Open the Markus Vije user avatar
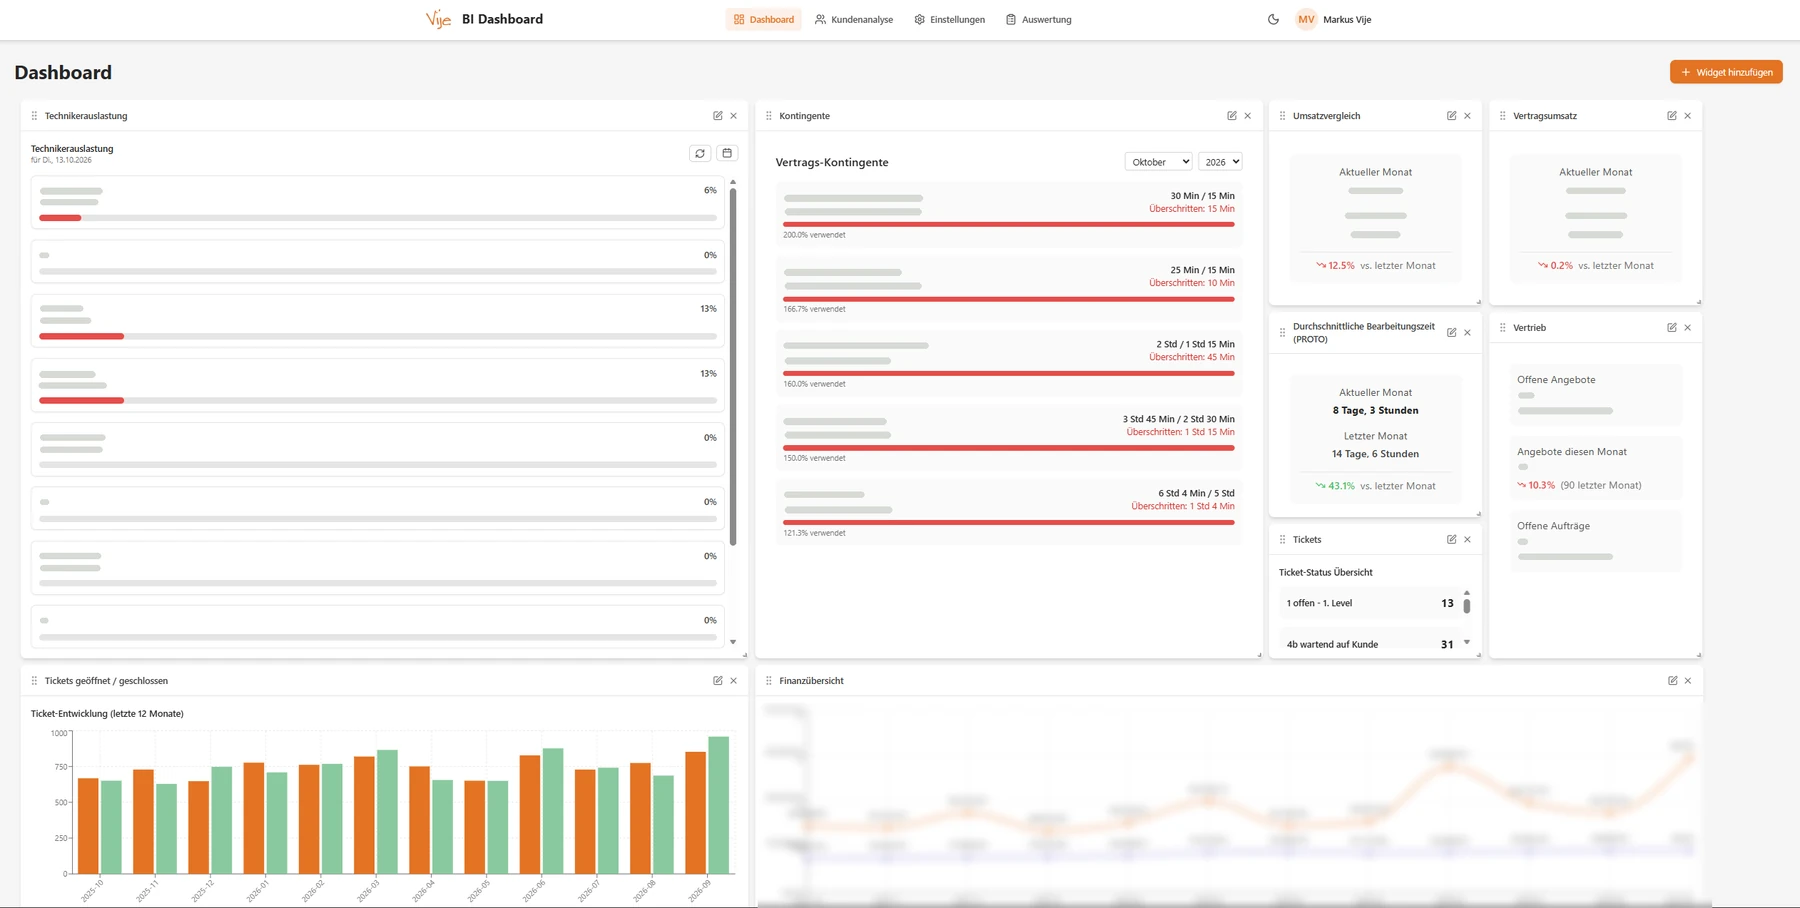 point(1306,19)
